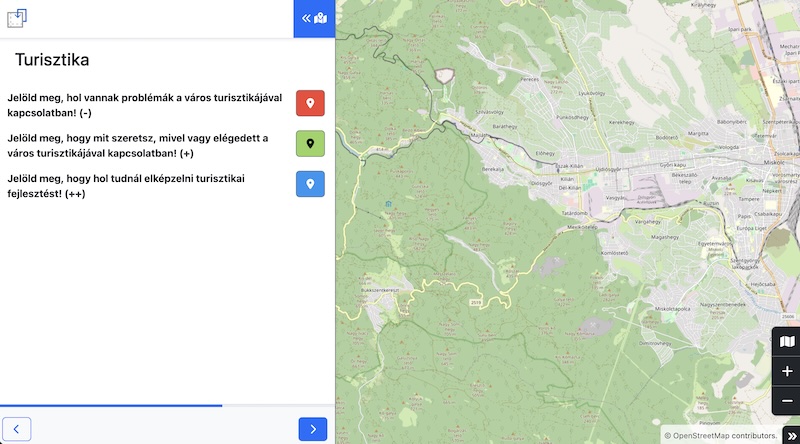Click the question about tourism problems (-)
Image resolution: width=800 pixels, height=444 pixels.
(x=145, y=105)
